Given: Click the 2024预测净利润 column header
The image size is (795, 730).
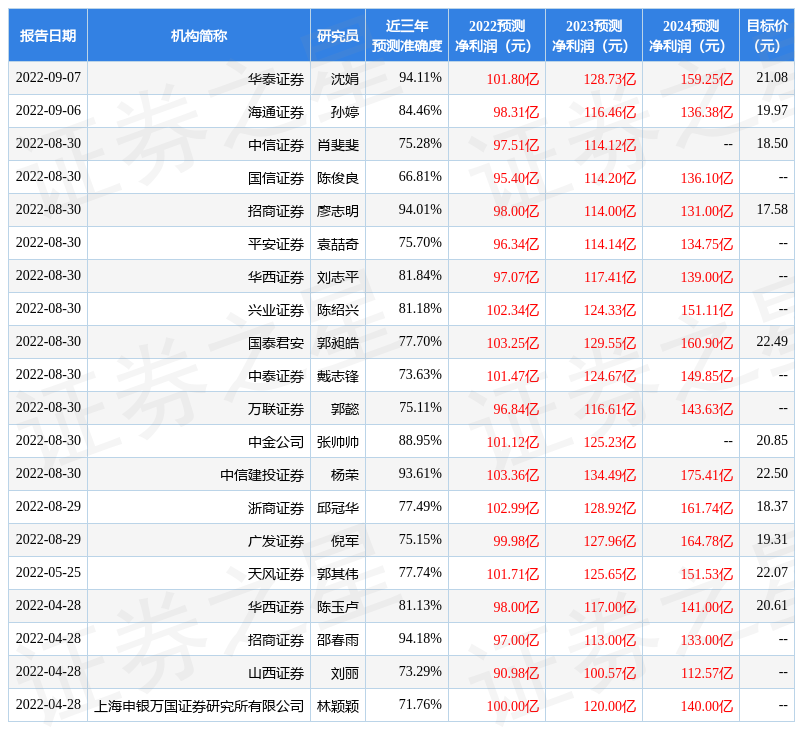Looking at the screenshot, I should pos(691,35).
